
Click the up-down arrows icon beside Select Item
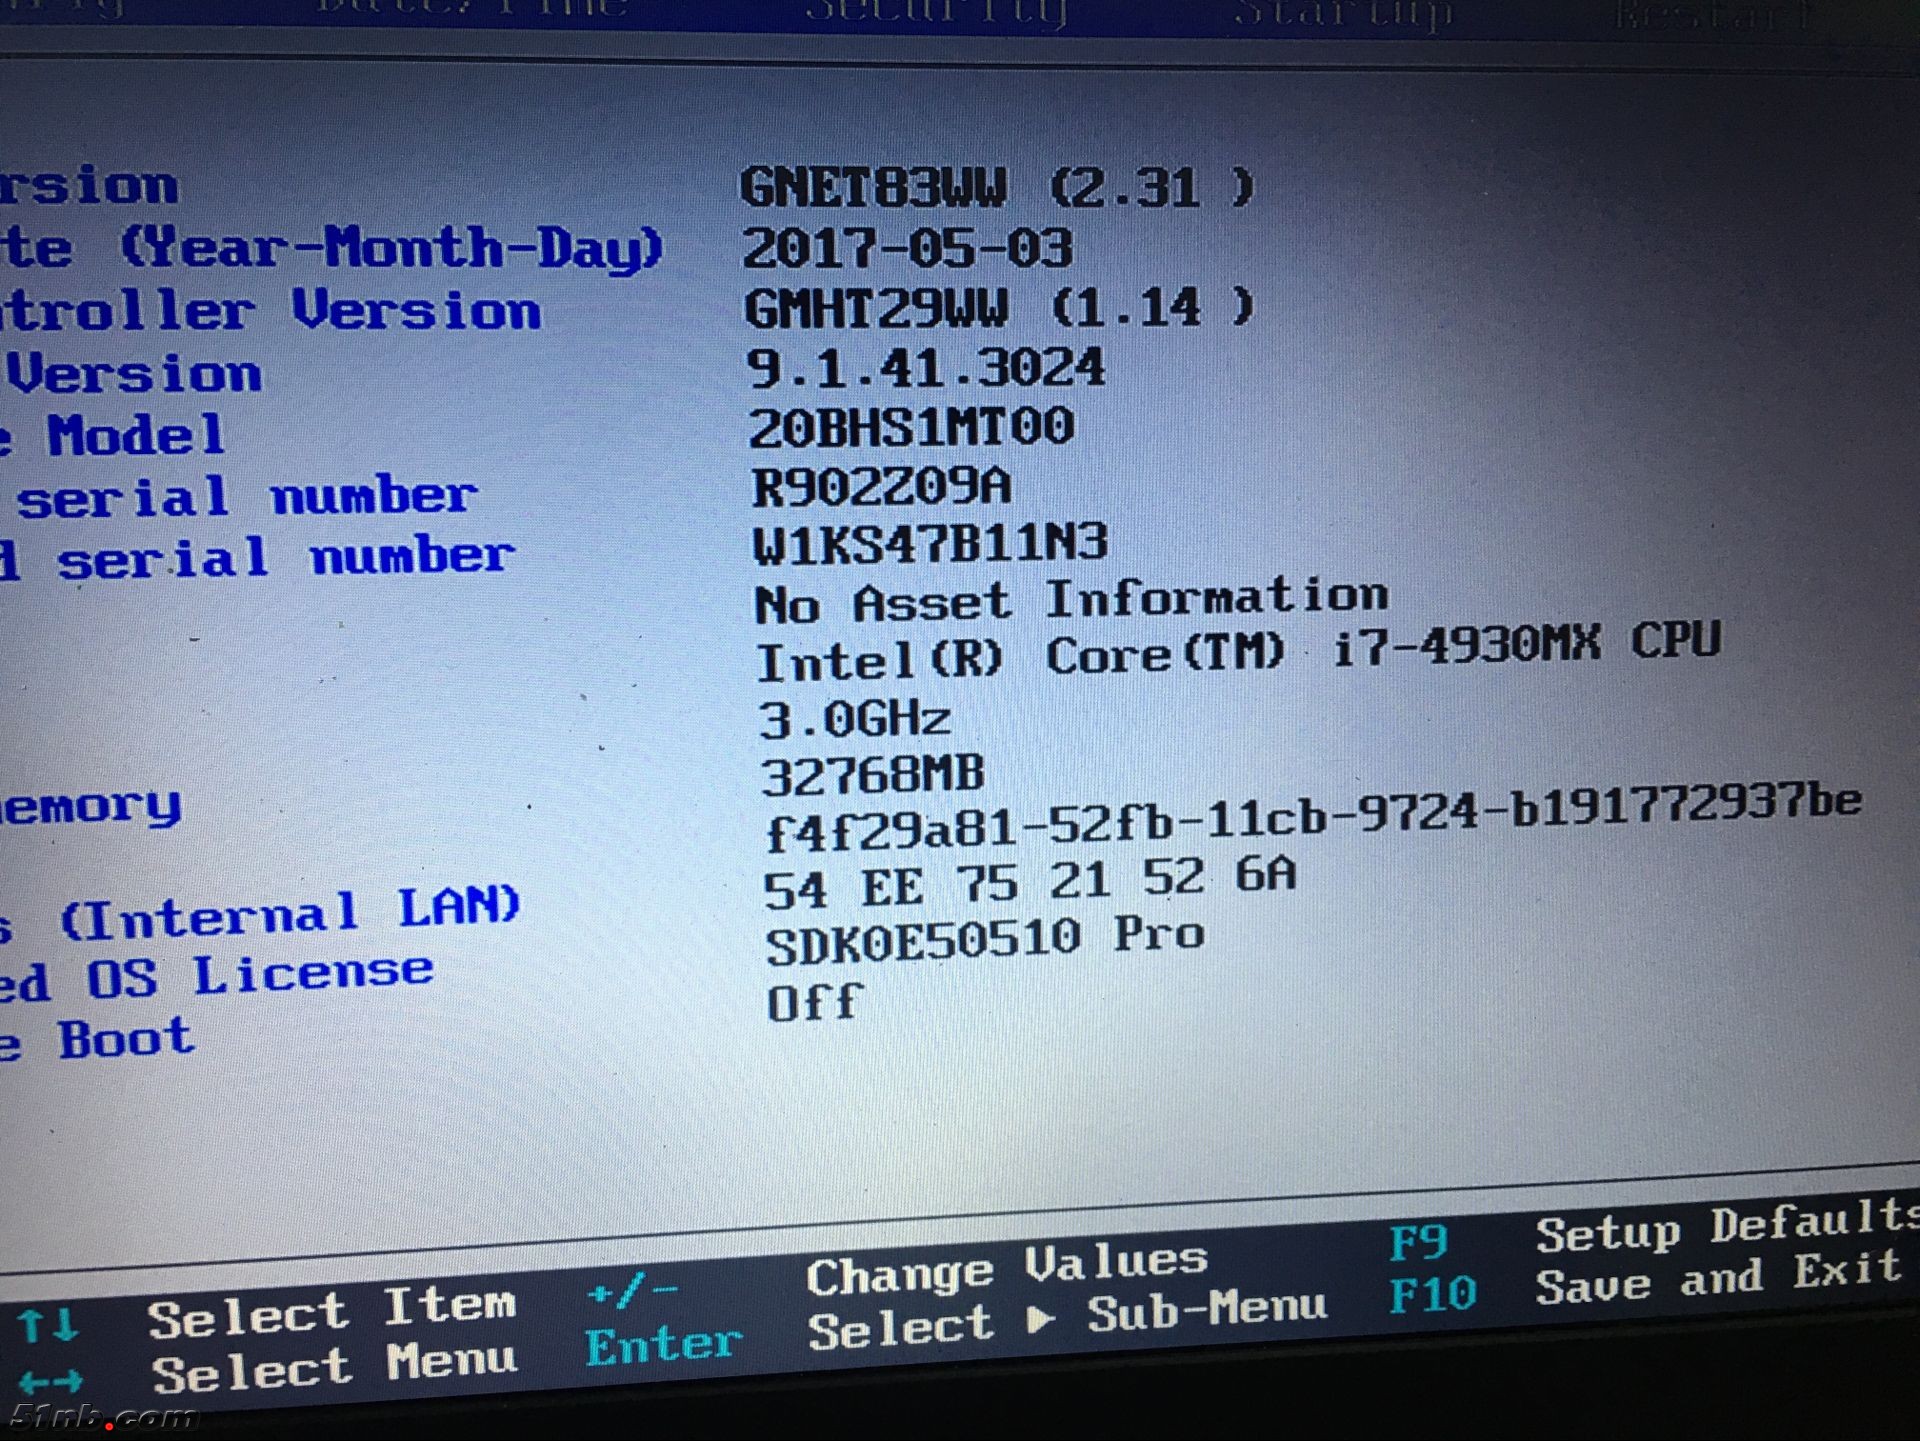coord(47,1326)
